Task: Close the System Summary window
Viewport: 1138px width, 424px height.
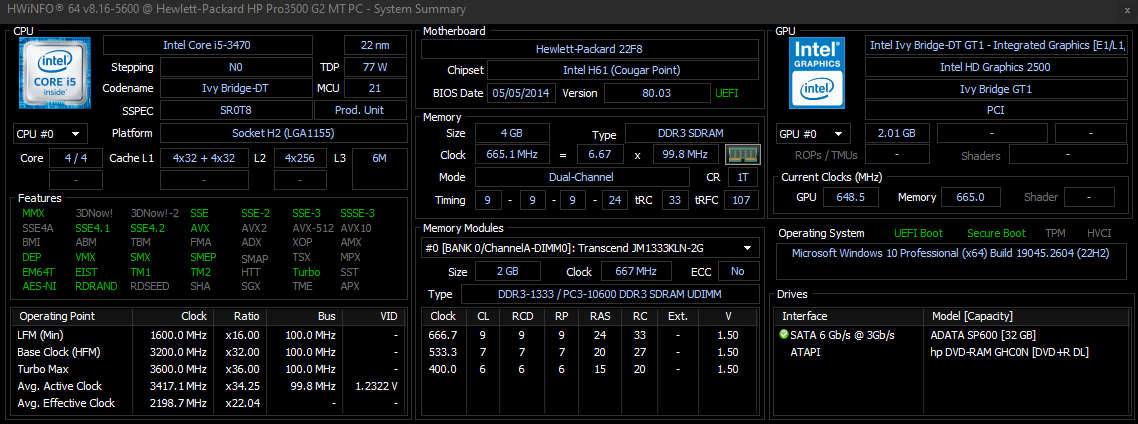Action: [x=1121, y=8]
